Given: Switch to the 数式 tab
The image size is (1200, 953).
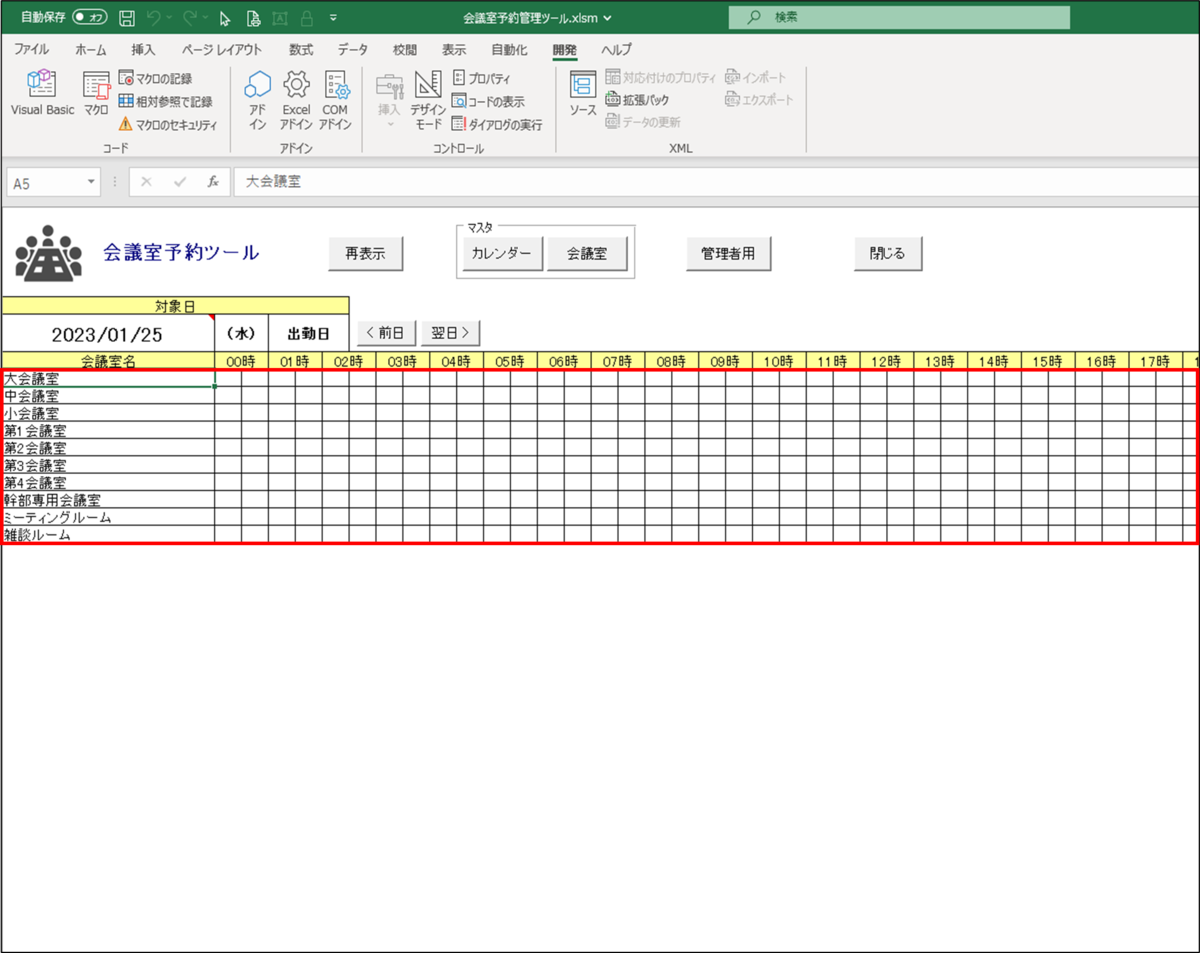Looking at the screenshot, I should pyautogui.click(x=300, y=49).
